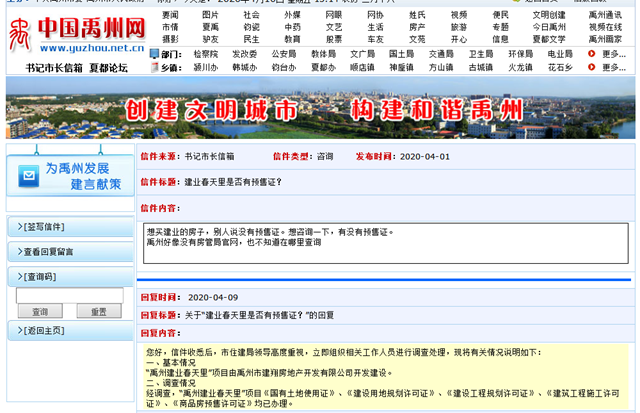Click 更多 in the 乡镇 row
Image resolution: width=640 pixels, height=413 pixels.
614,67
